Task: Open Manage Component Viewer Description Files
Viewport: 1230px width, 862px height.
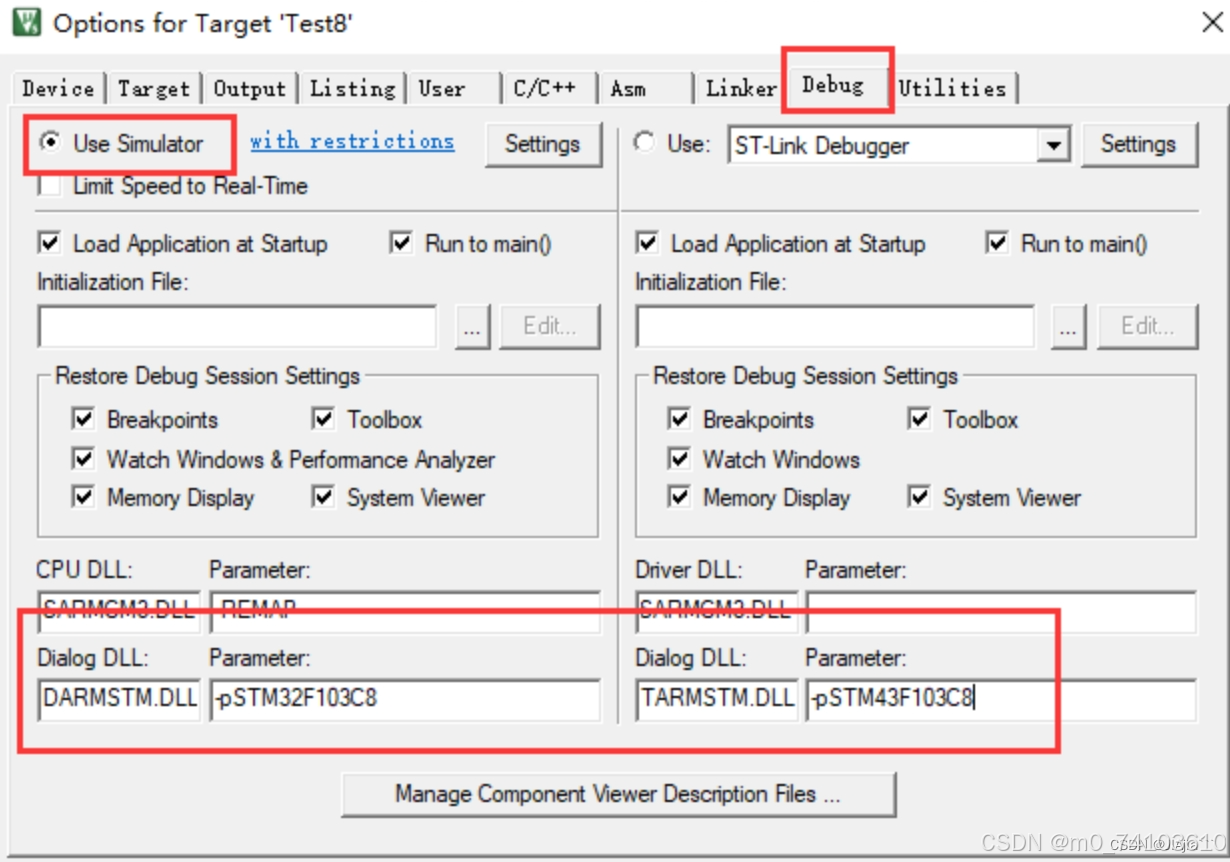Action: coord(618,794)
